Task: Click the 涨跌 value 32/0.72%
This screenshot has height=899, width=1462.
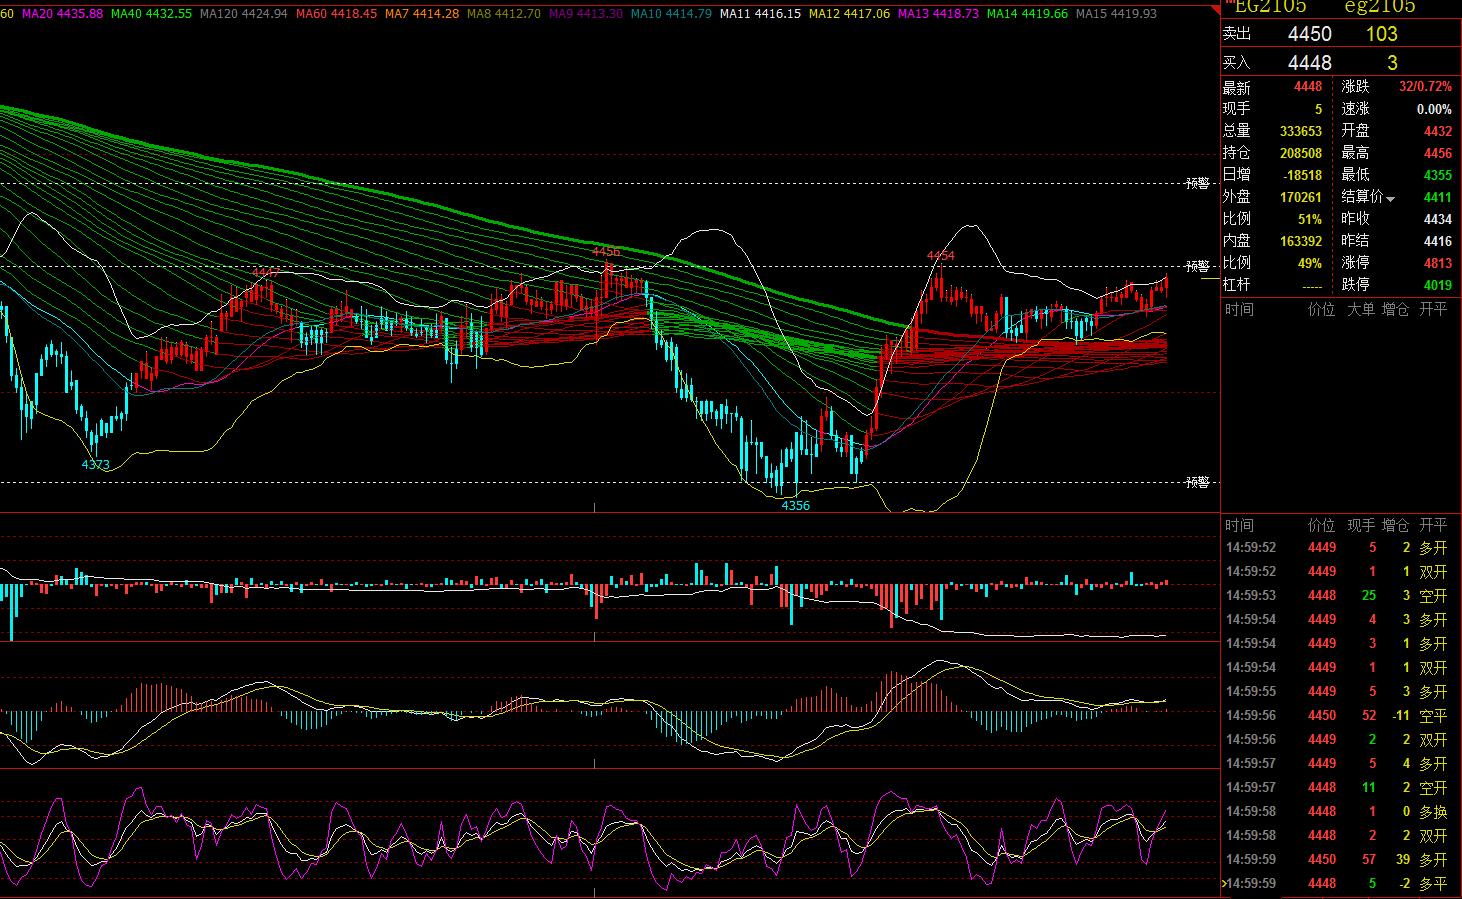Action: pos(1425,87)
